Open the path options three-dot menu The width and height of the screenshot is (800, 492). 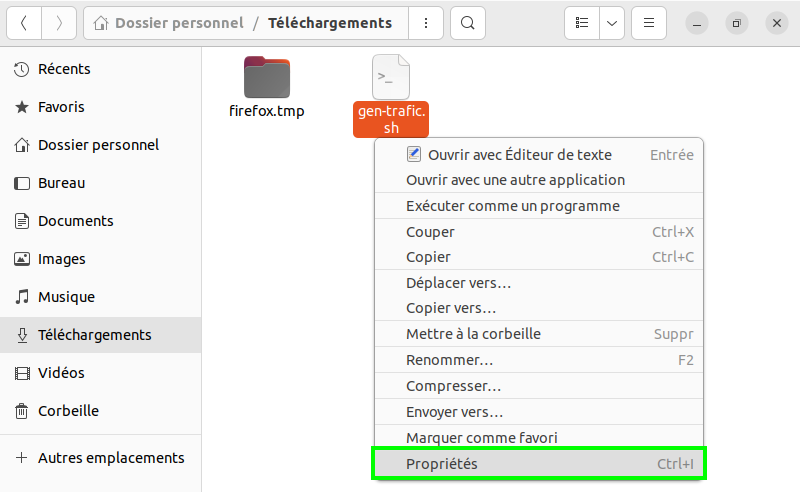click(426, 23)
